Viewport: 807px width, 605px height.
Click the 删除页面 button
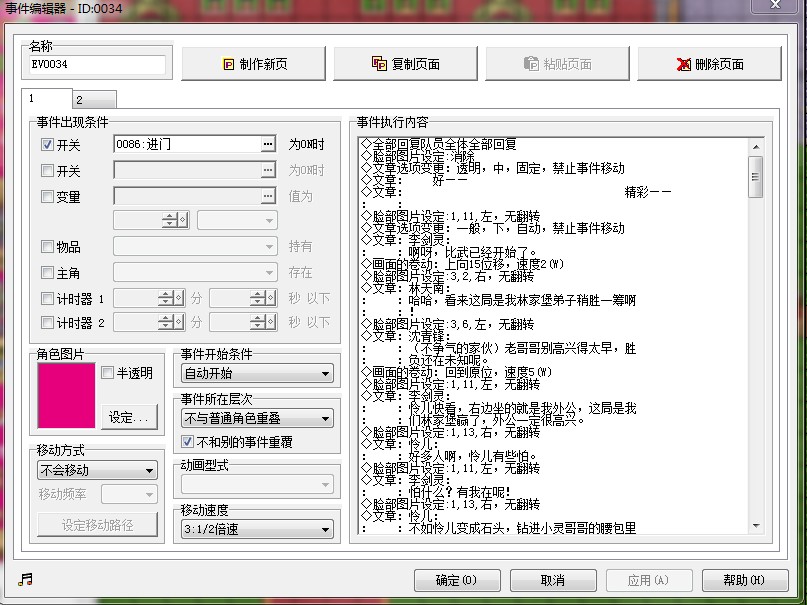tap(709, 64)
